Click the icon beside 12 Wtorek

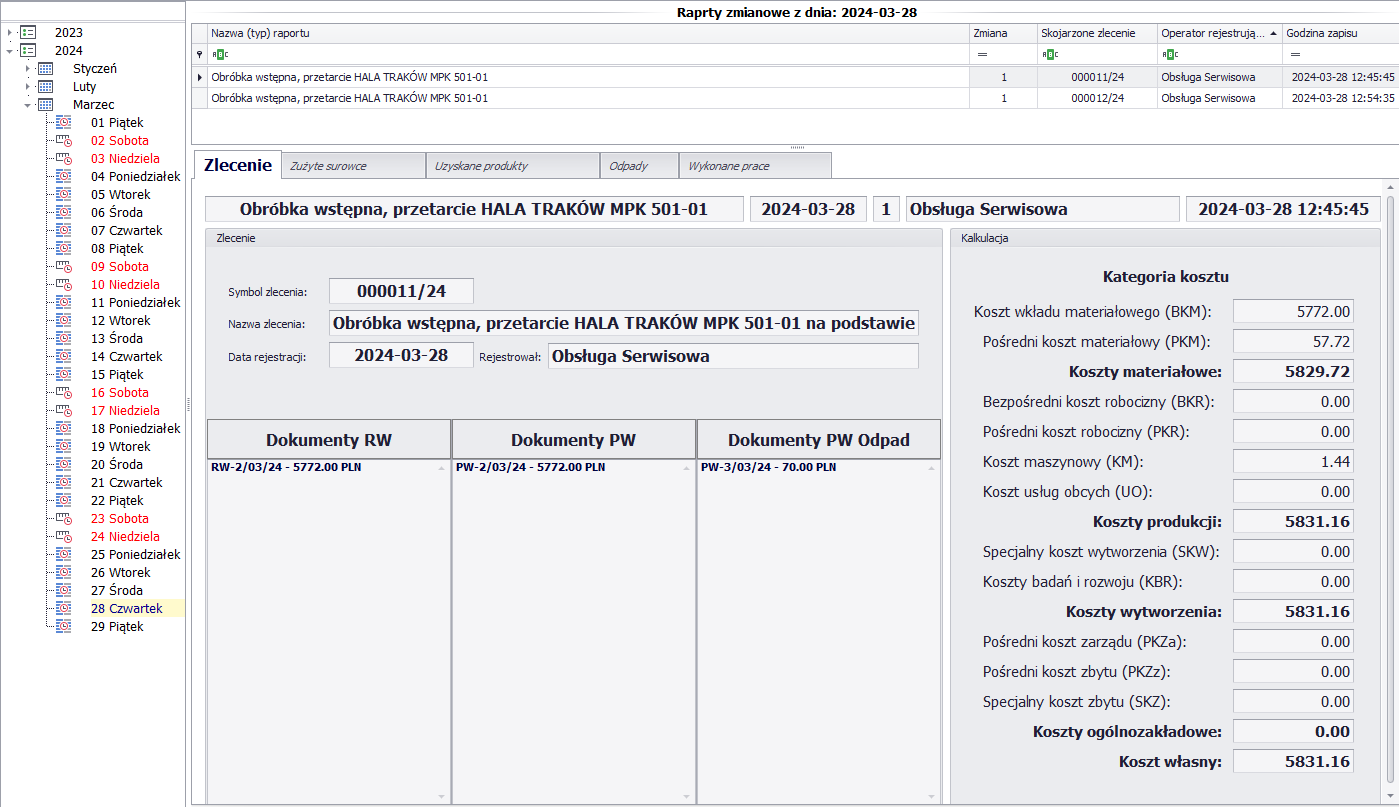[x=64, y=321]
